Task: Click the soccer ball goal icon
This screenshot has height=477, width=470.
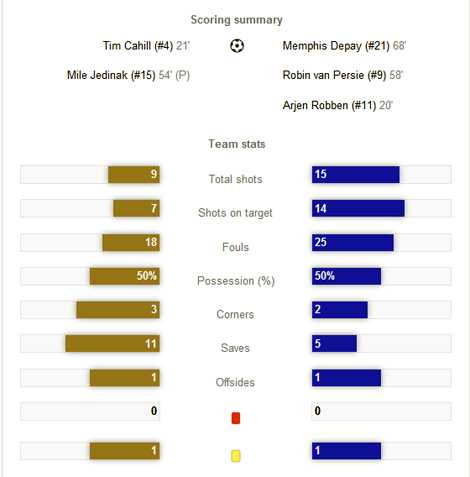Action: coord(237,46)
